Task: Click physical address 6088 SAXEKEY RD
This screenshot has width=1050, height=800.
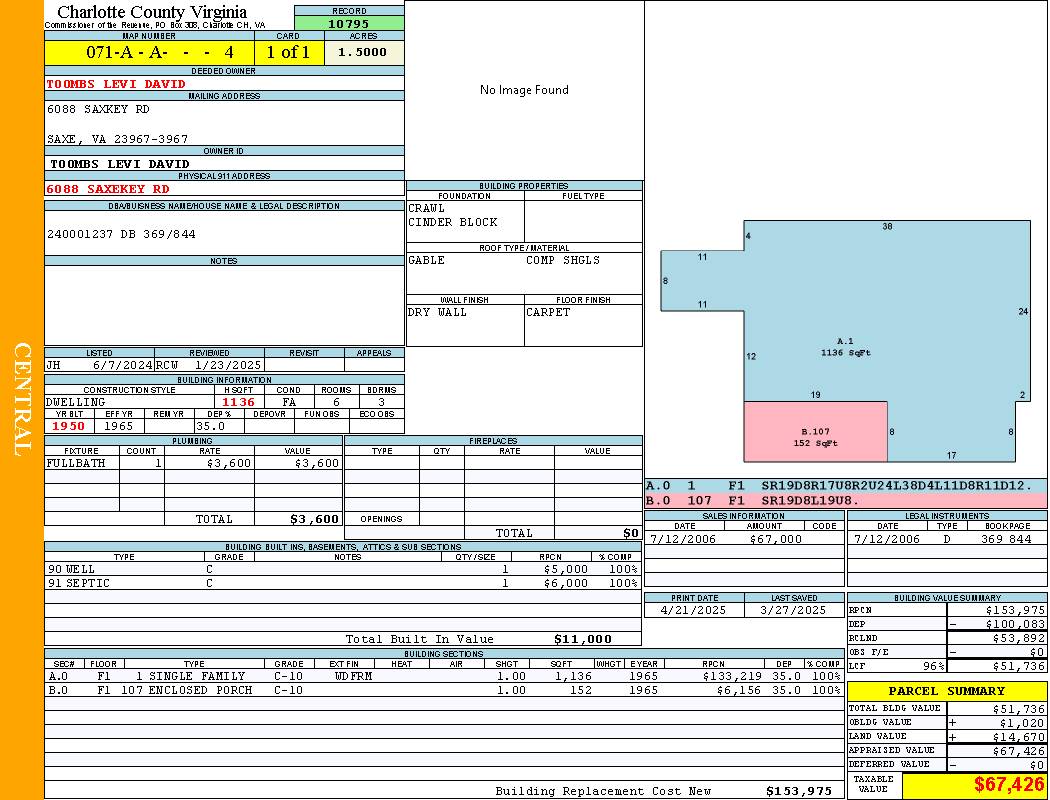Action: (108, 189)
